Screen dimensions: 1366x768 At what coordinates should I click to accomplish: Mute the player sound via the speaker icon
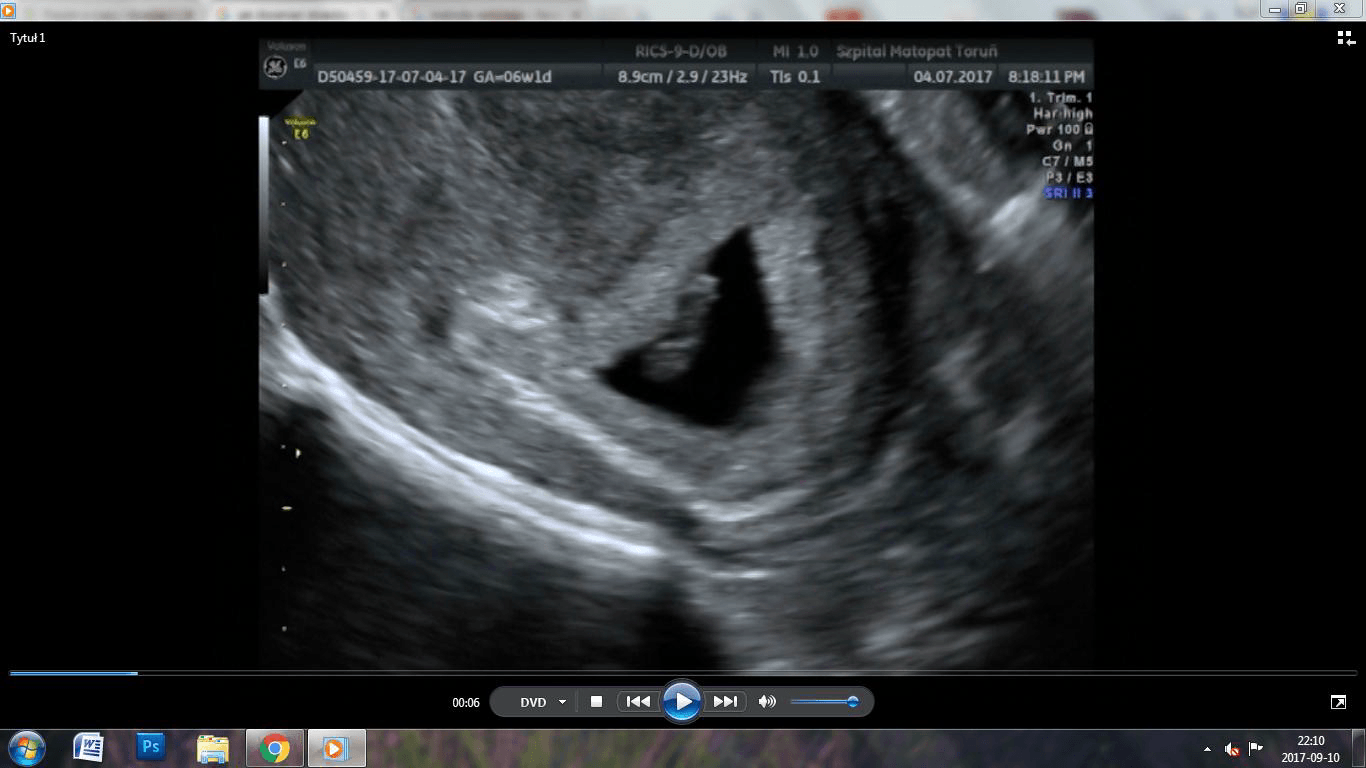[767, 702]
